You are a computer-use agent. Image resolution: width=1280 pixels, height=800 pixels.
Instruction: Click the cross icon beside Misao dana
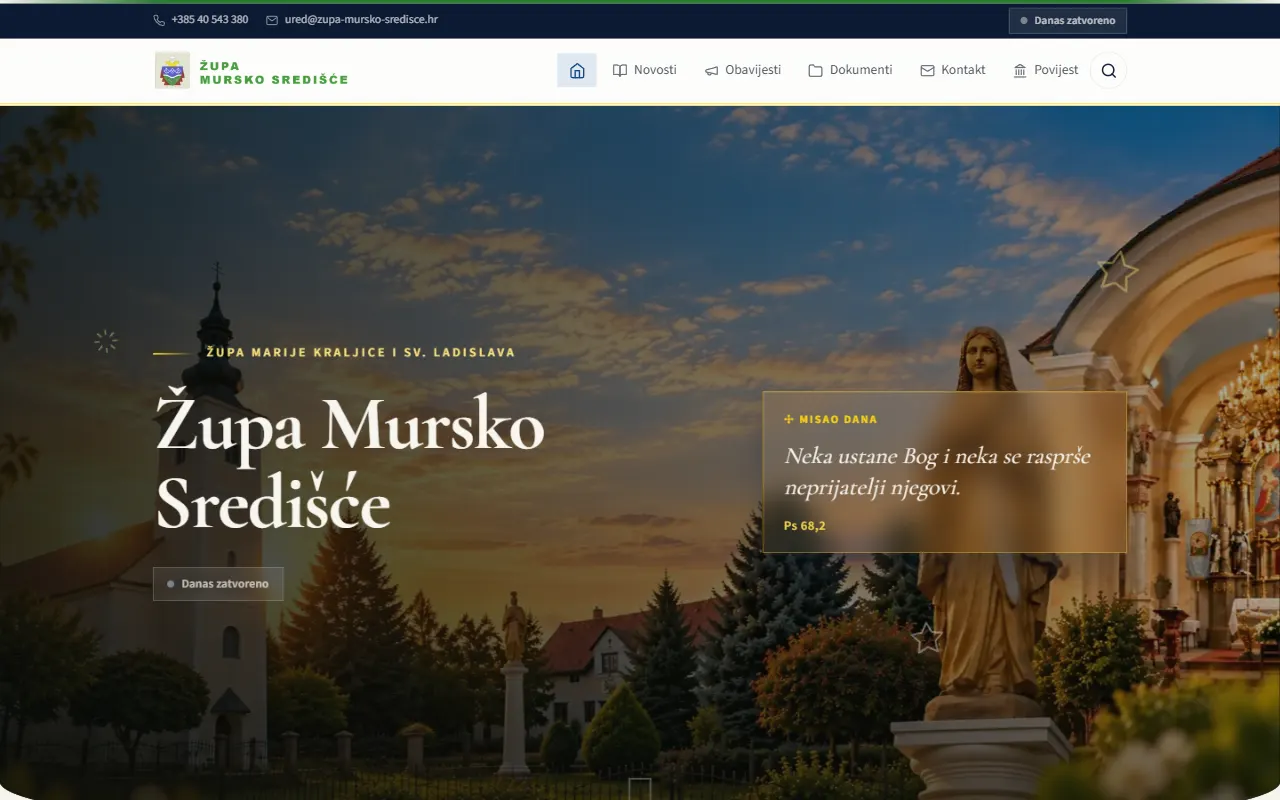(789, 419)
